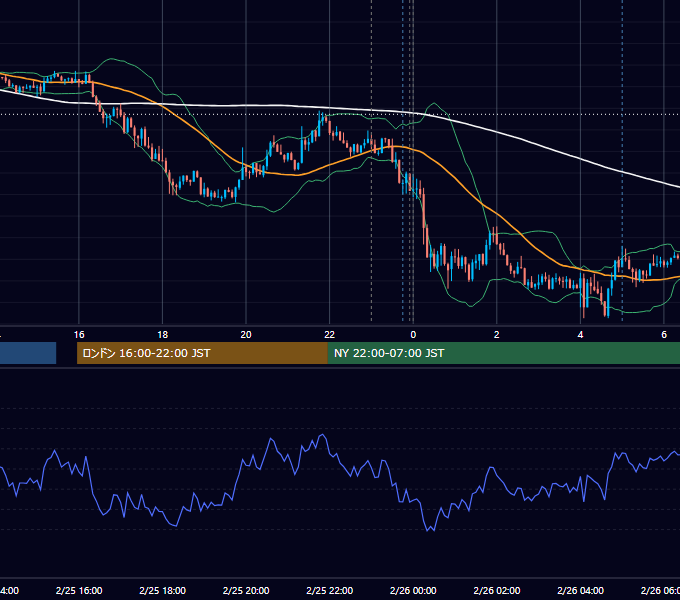Click the 22 hour label on upper axis
680x600 pixels.
(x=329, y=334)
